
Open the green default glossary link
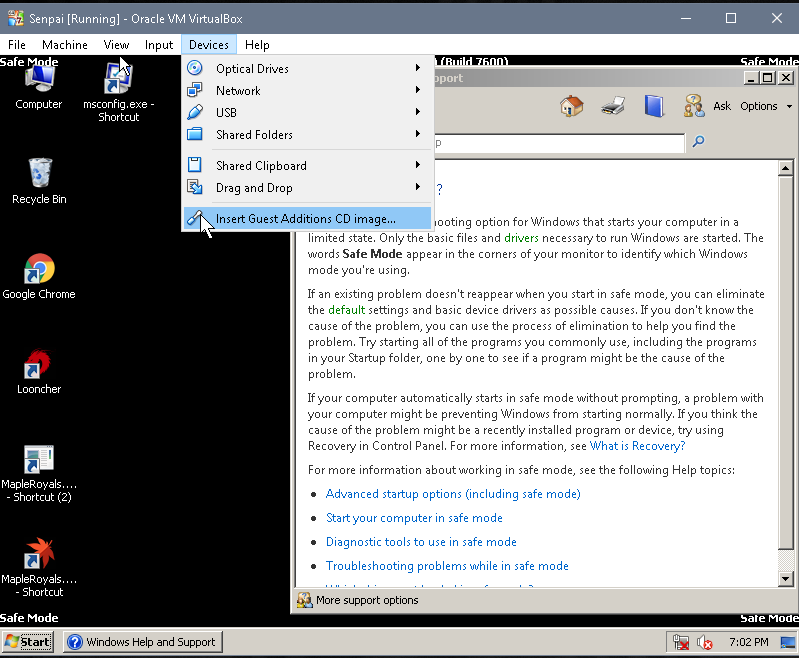pos(347,310)
